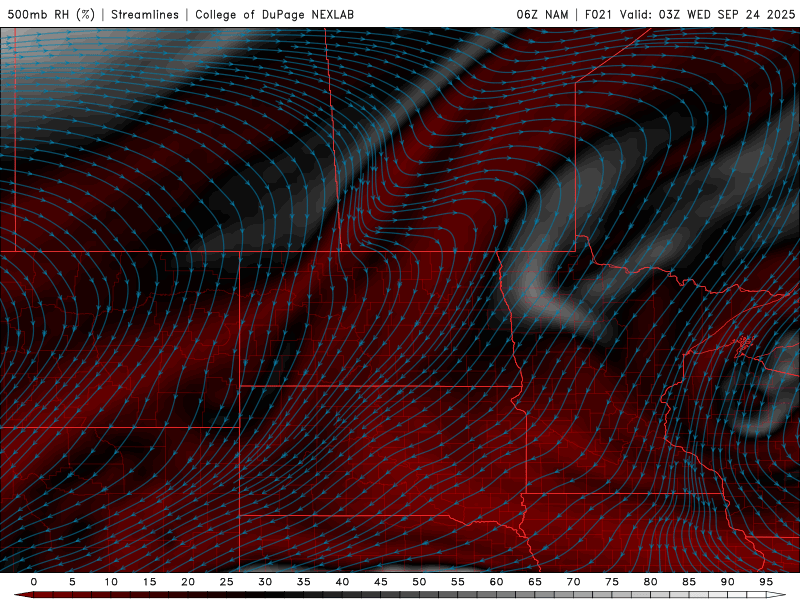Click the "10" label on color scale

point(111,582)
